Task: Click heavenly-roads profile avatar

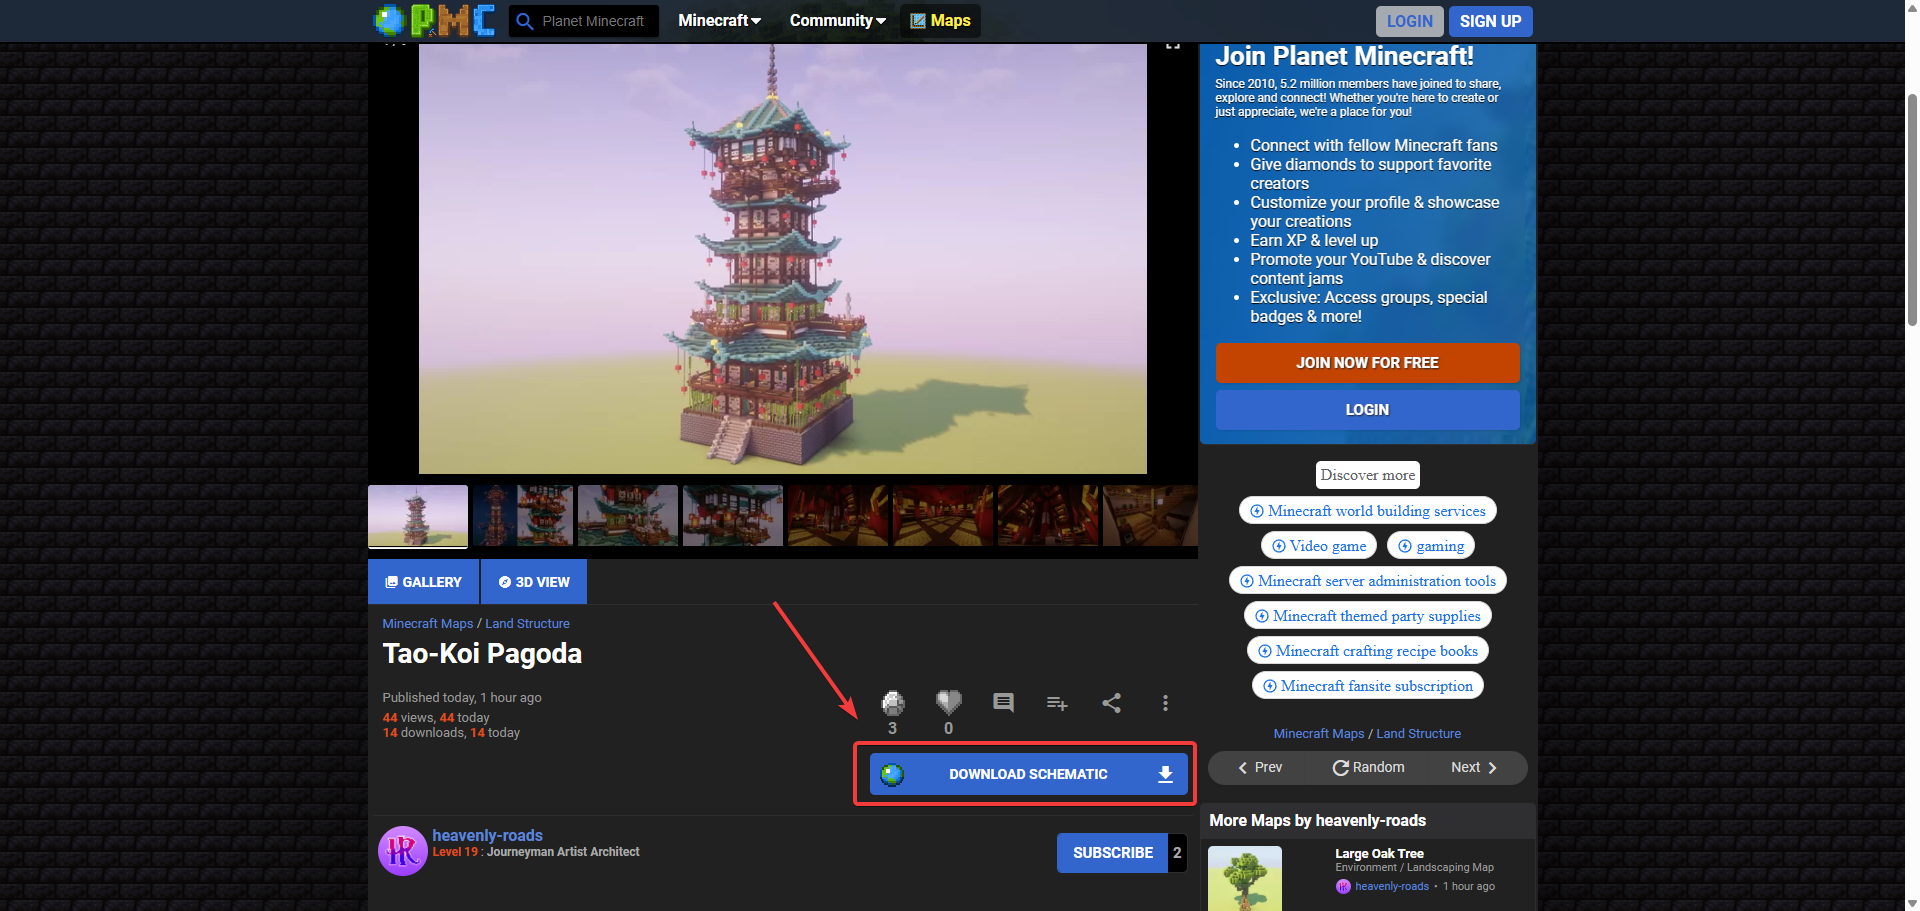Action: coord(403,851)
